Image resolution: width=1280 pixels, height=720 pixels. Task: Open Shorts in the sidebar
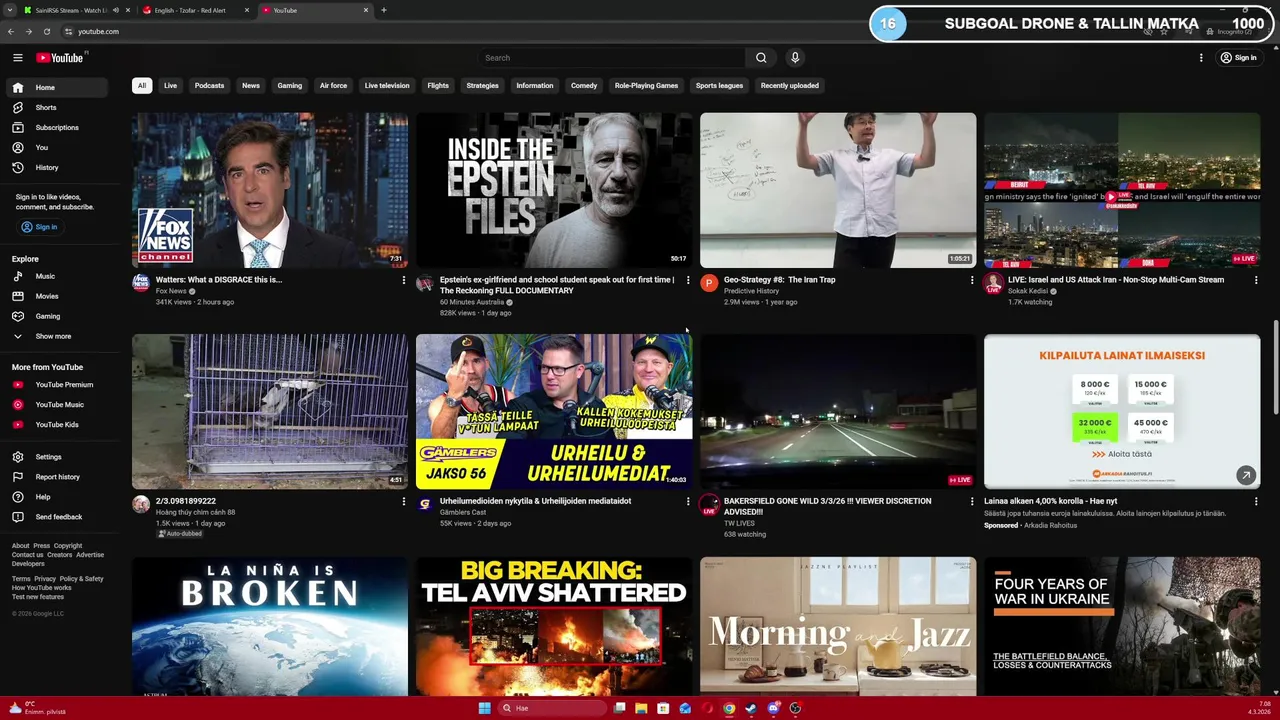[x=56, y=107]
